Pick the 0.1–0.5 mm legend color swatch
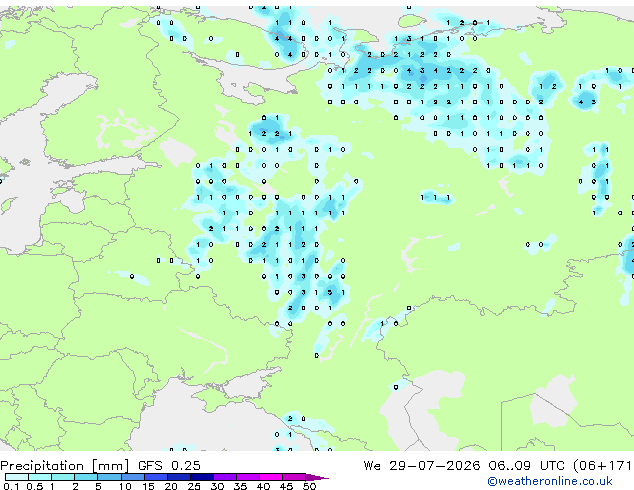634x490 pixels. click(x=17, y=477)
